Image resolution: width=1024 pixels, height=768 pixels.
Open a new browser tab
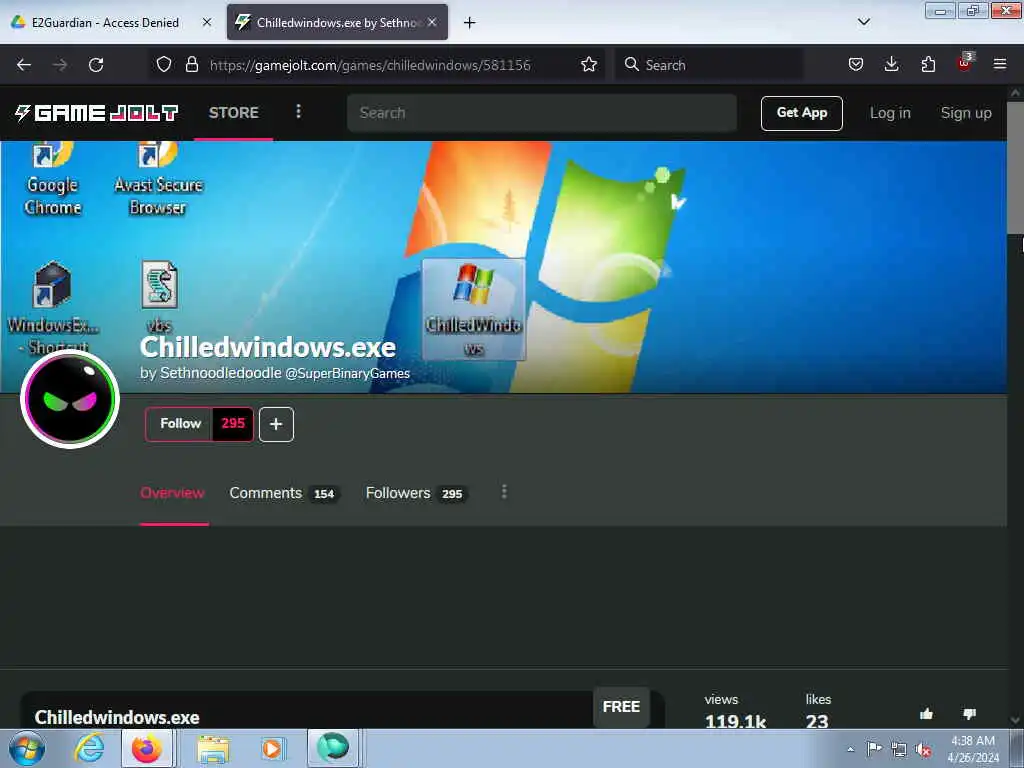pyautogui.click(x=469, y=23)
